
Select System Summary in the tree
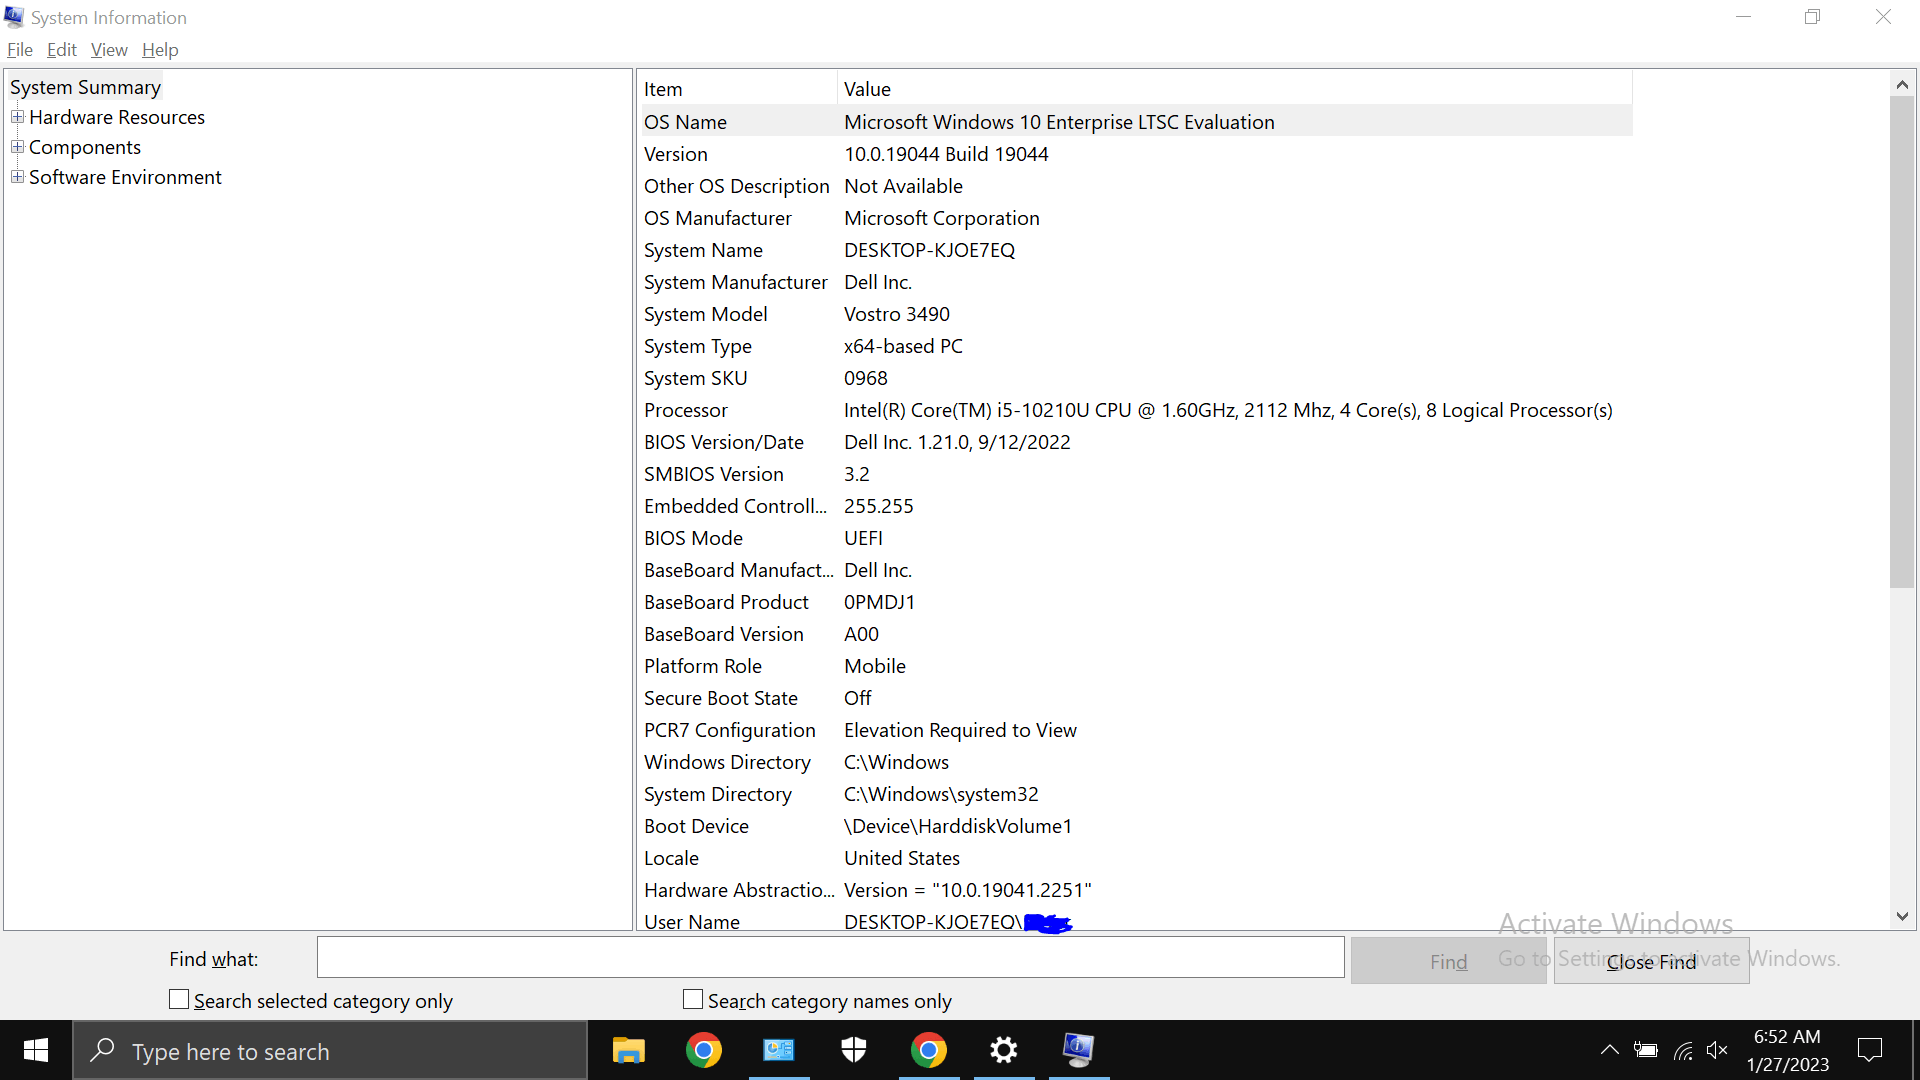tap(85, 87)
